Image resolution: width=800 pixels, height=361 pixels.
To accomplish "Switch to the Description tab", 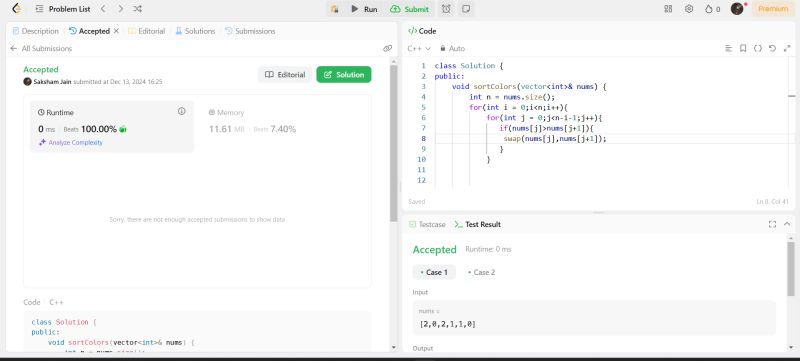I will 36,31.
